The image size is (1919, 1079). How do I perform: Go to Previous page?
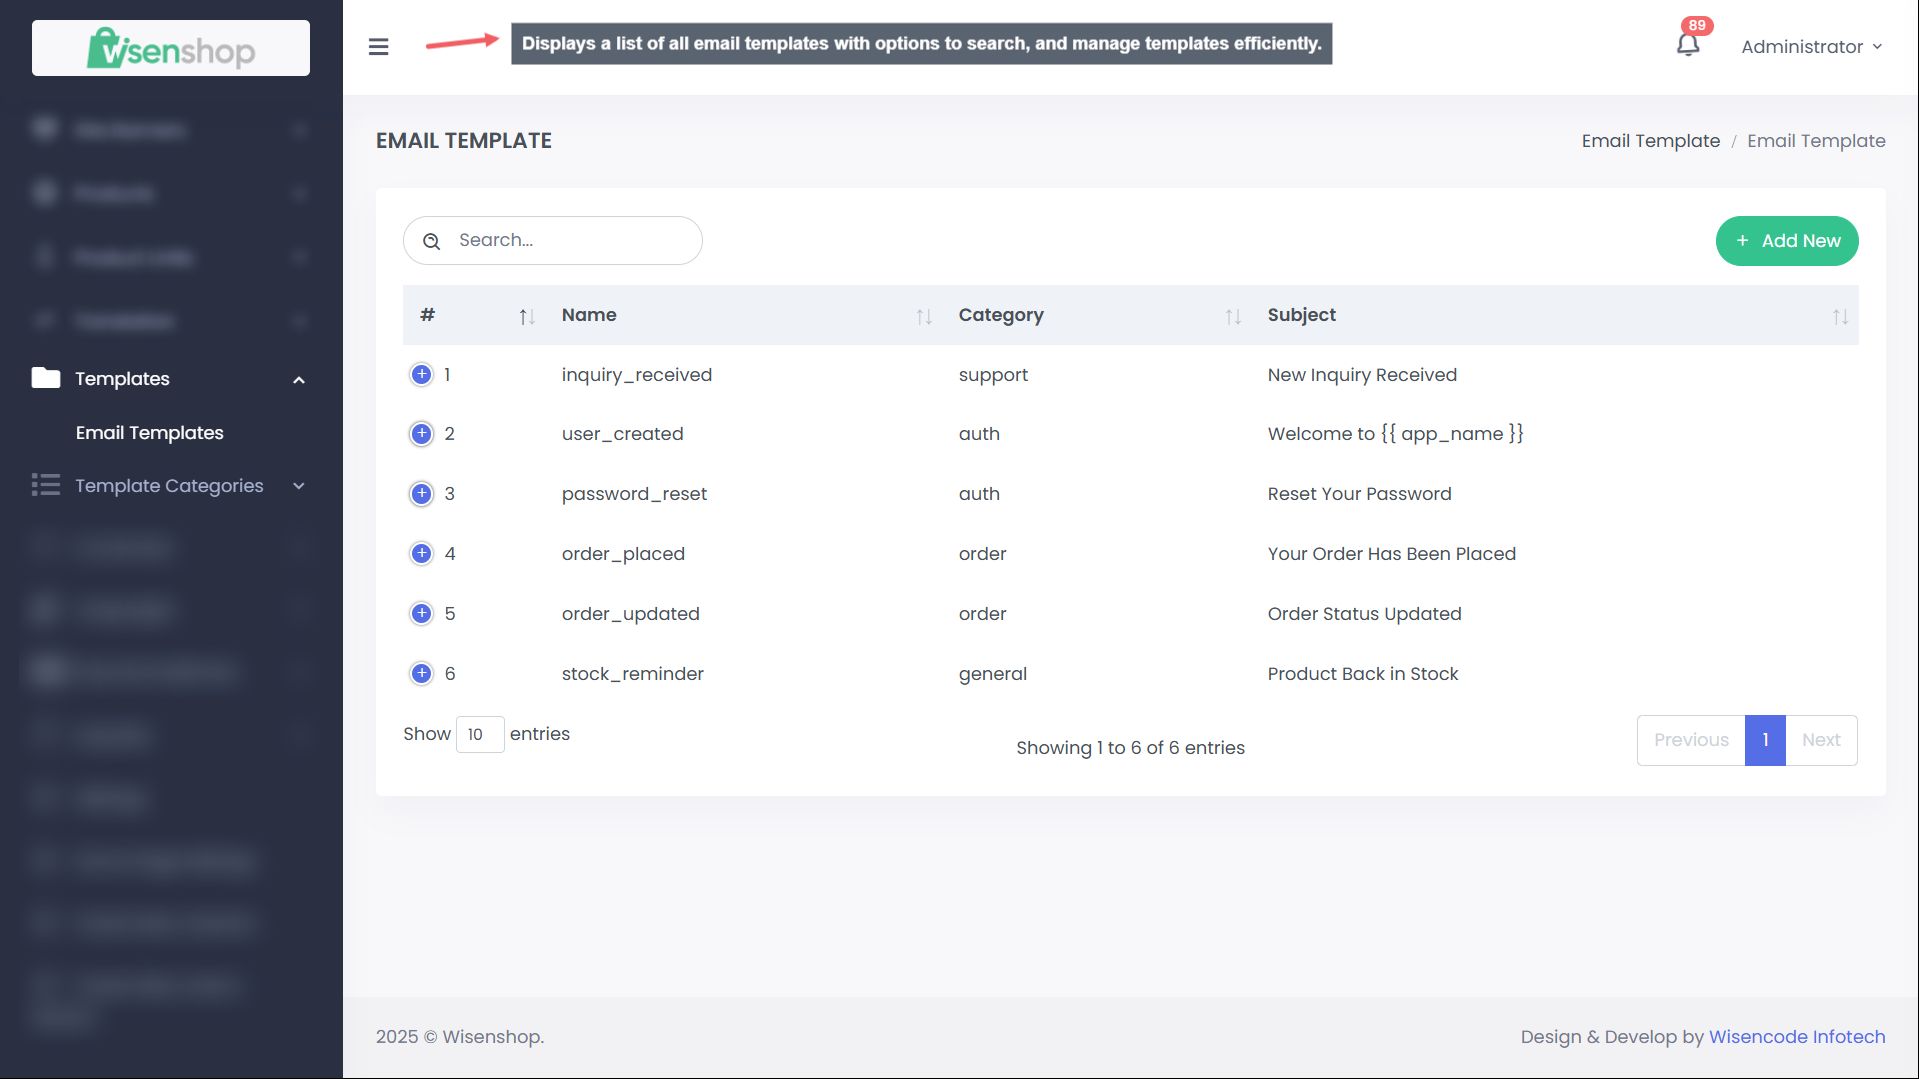[1691, 740]
